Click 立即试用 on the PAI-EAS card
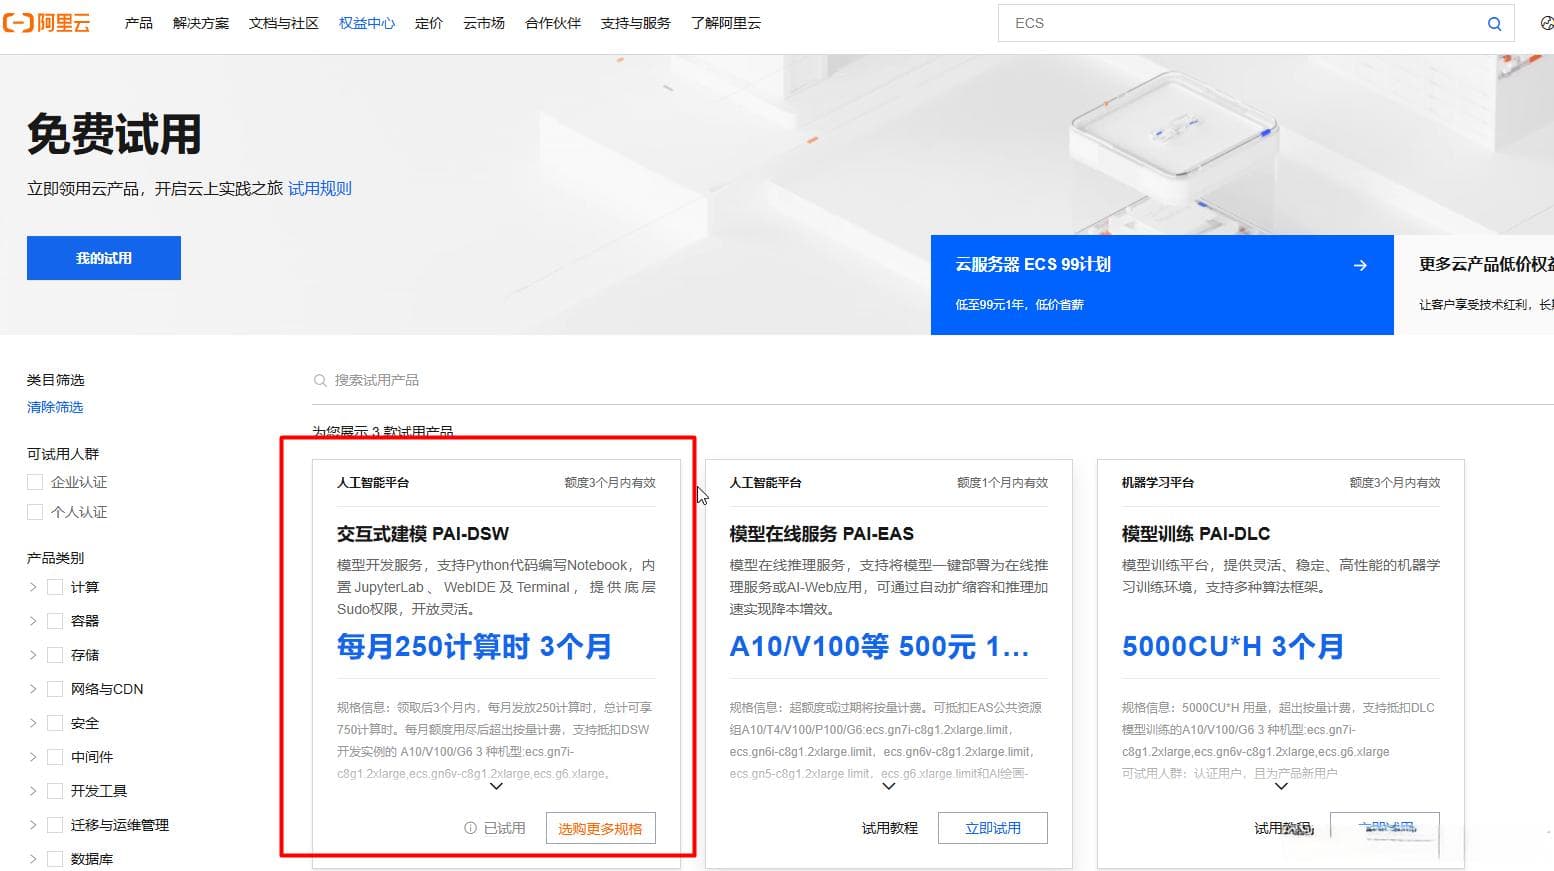This screenshot has width=1554, height=871. [x=993, y=828]
